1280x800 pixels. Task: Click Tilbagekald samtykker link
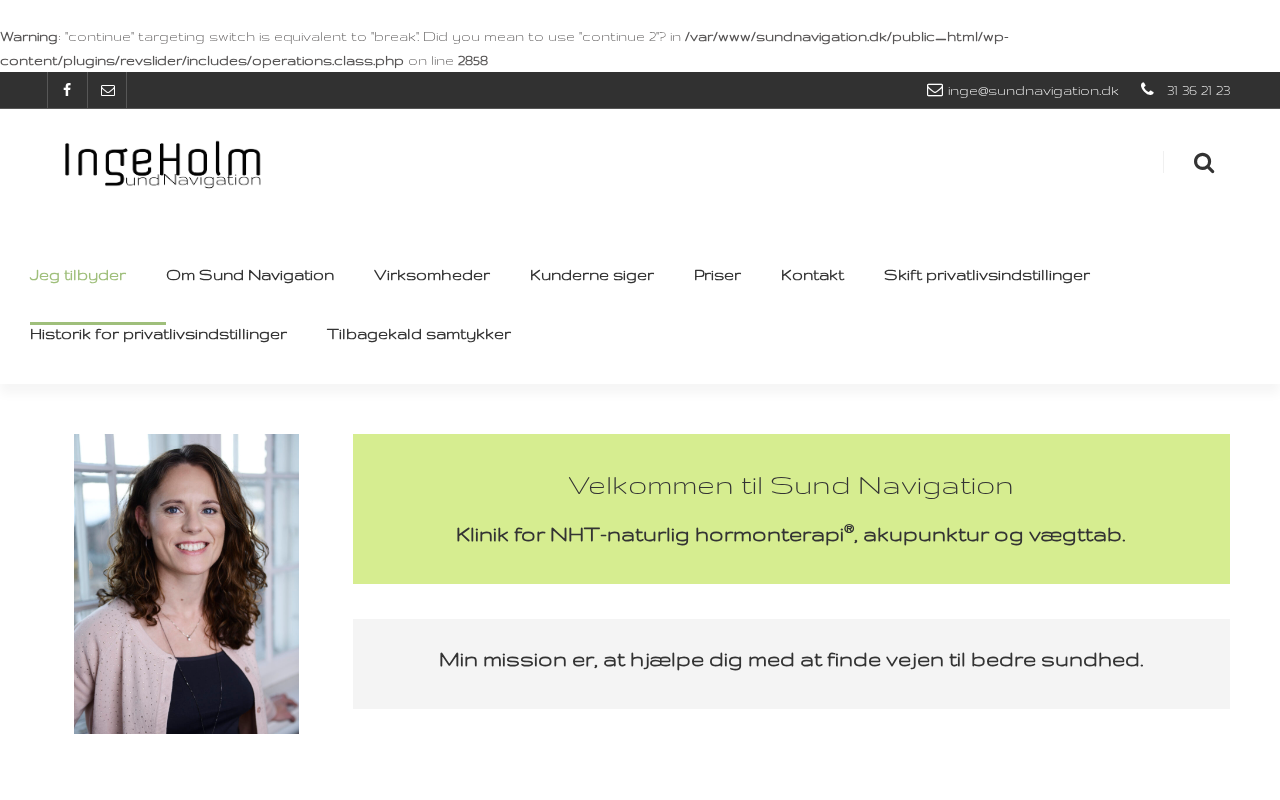click(x=419, y=334)
